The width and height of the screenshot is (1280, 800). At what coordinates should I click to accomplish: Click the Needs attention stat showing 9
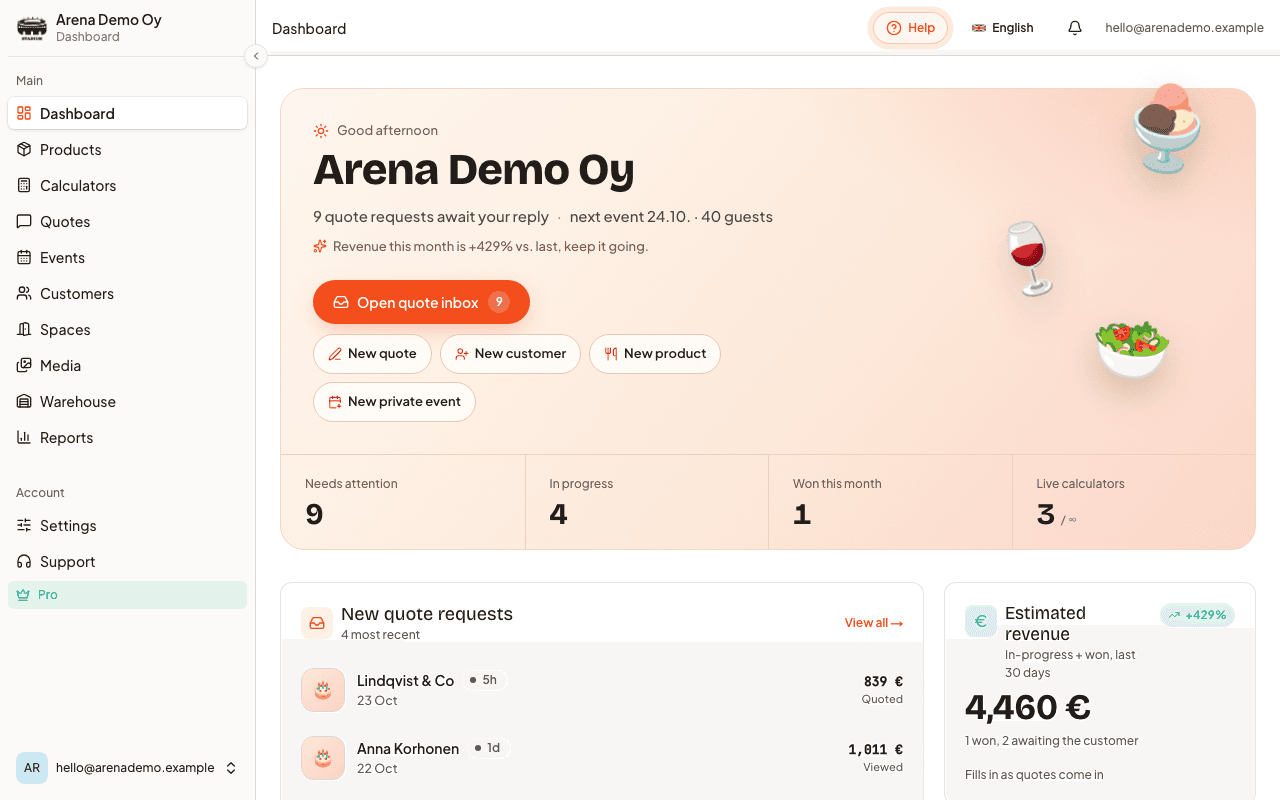[403, 503]
